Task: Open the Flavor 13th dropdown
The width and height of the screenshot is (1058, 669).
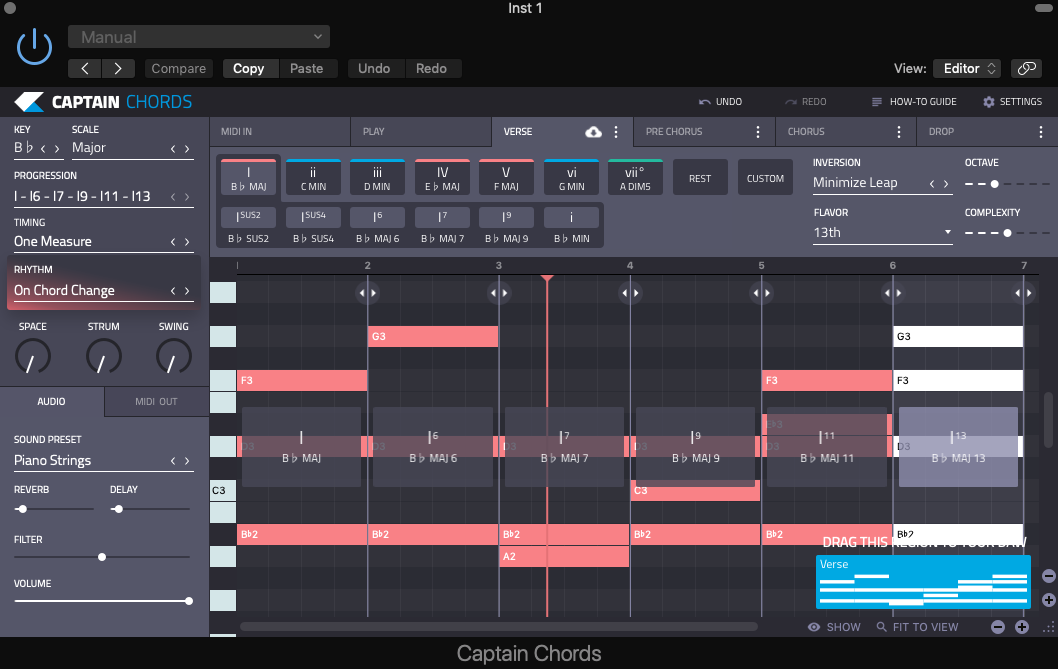Action: coord(883,232)
